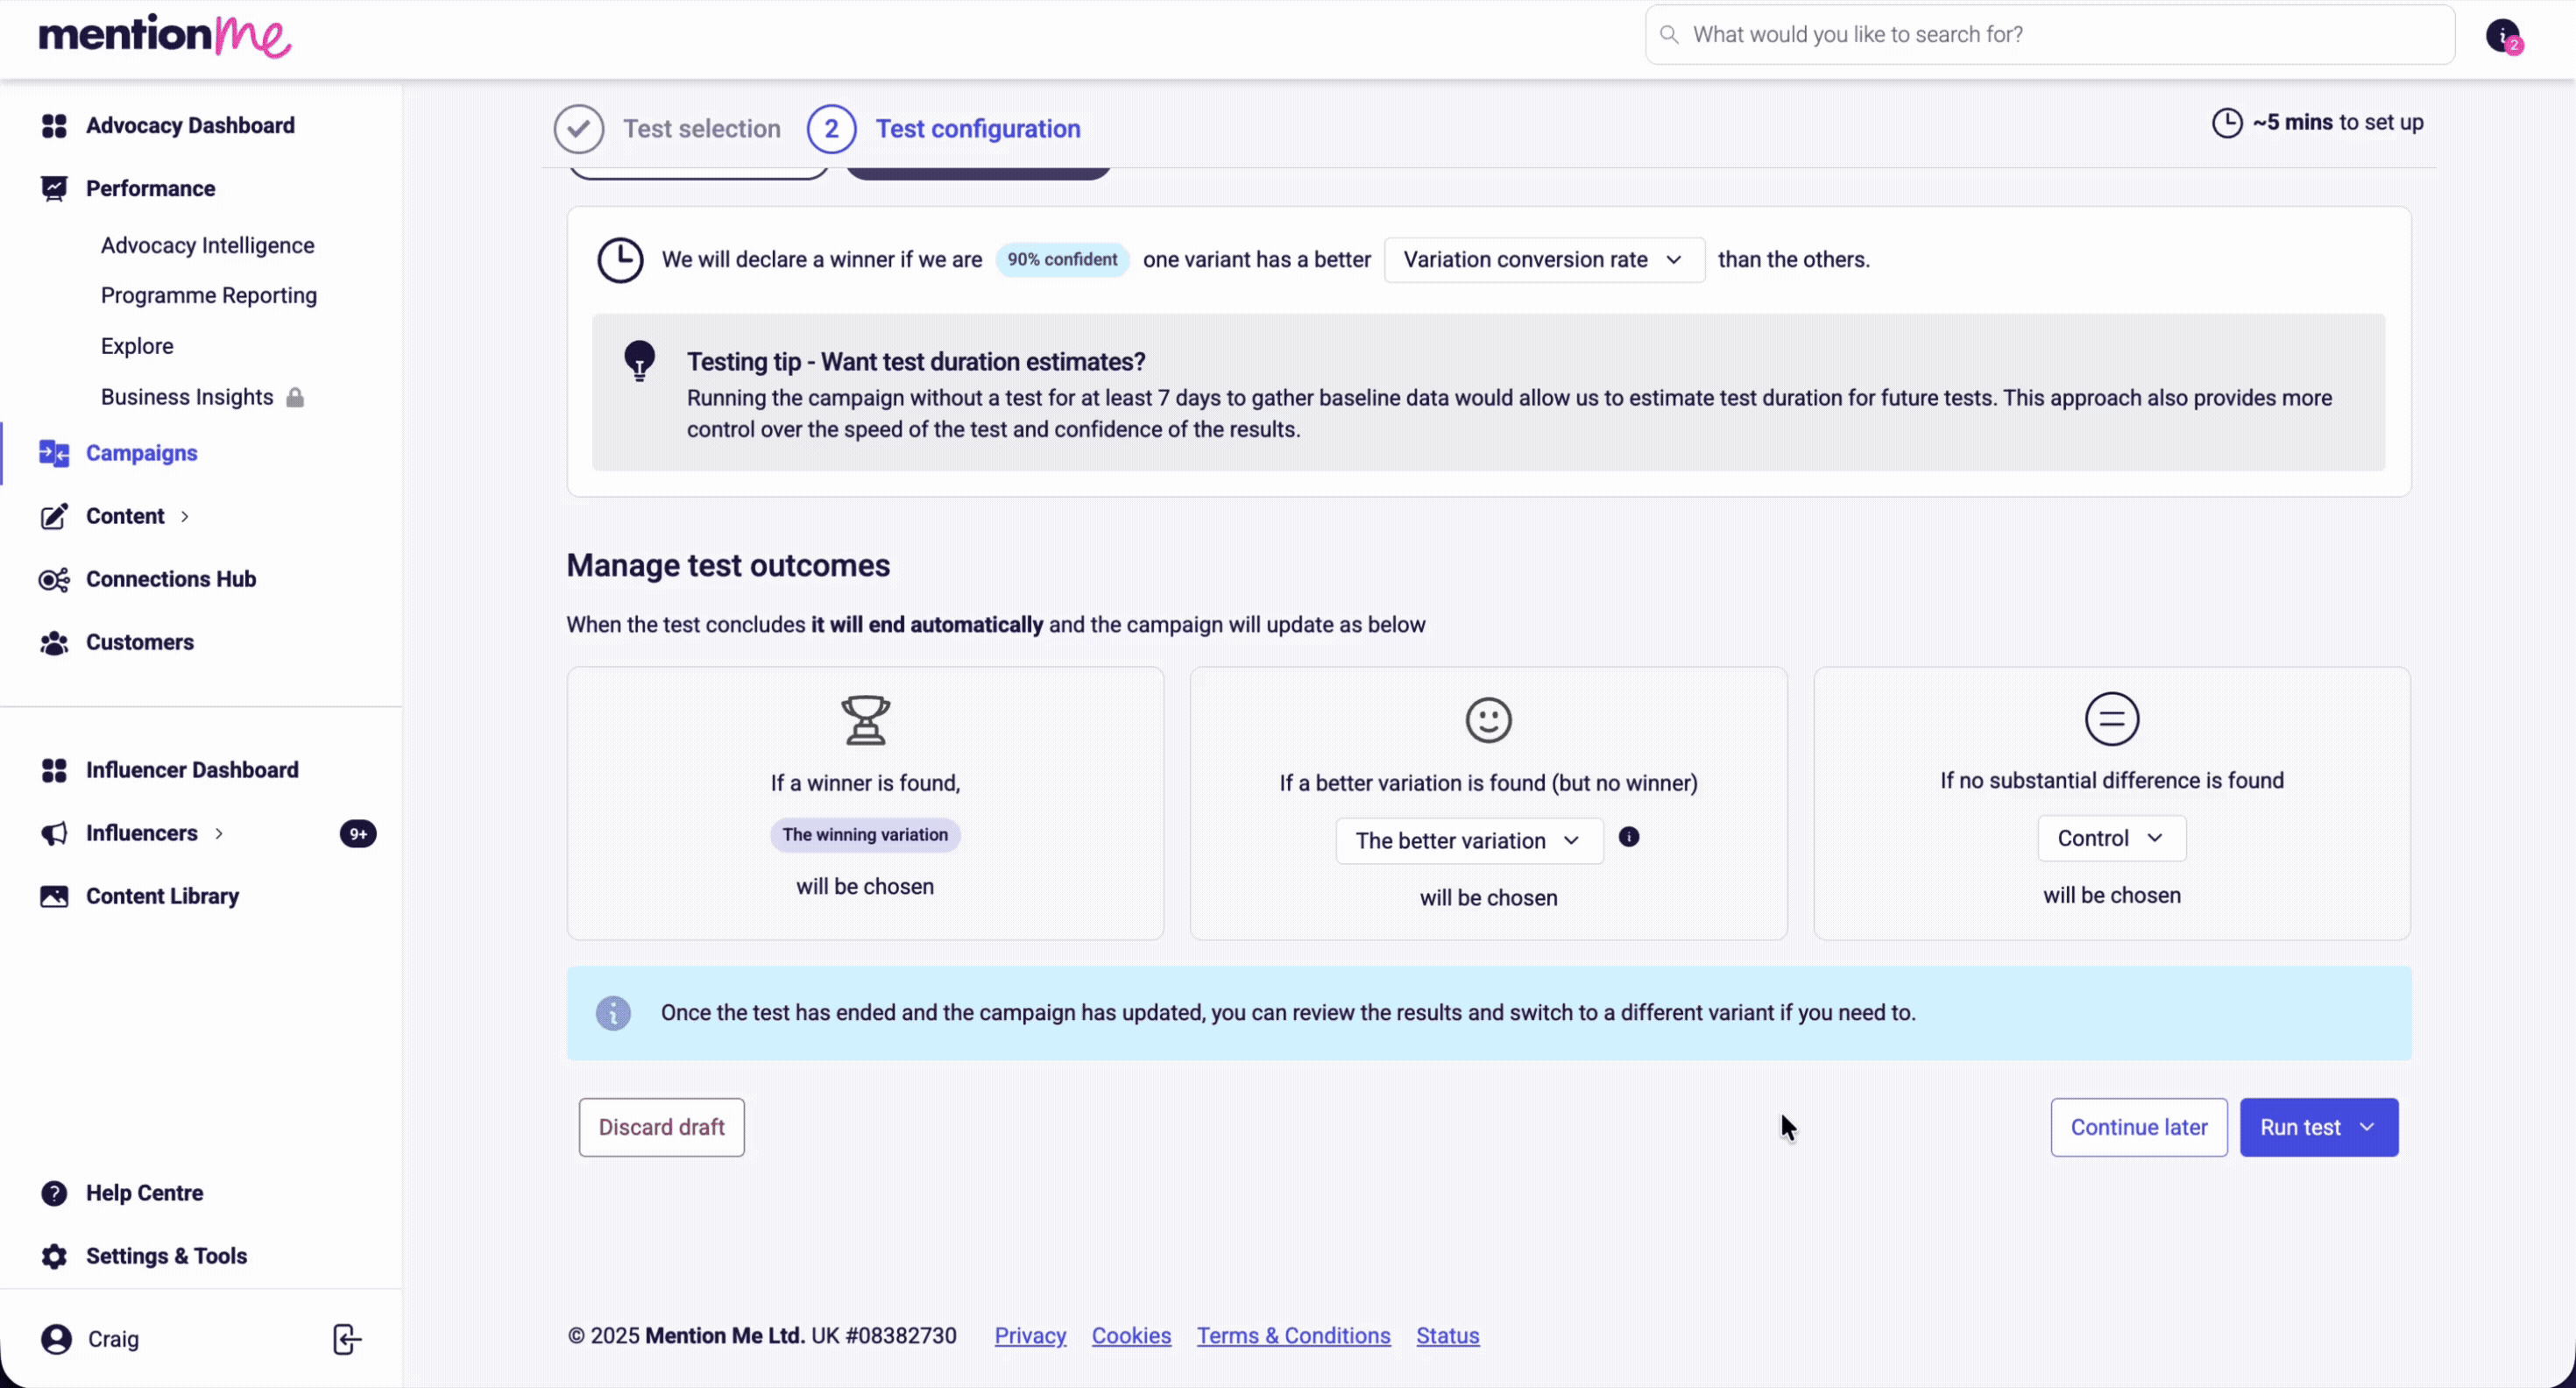The image size is (2576, 1388).
Task: Click the Settings & Tools gear icon
Action: click(54, 1256)
